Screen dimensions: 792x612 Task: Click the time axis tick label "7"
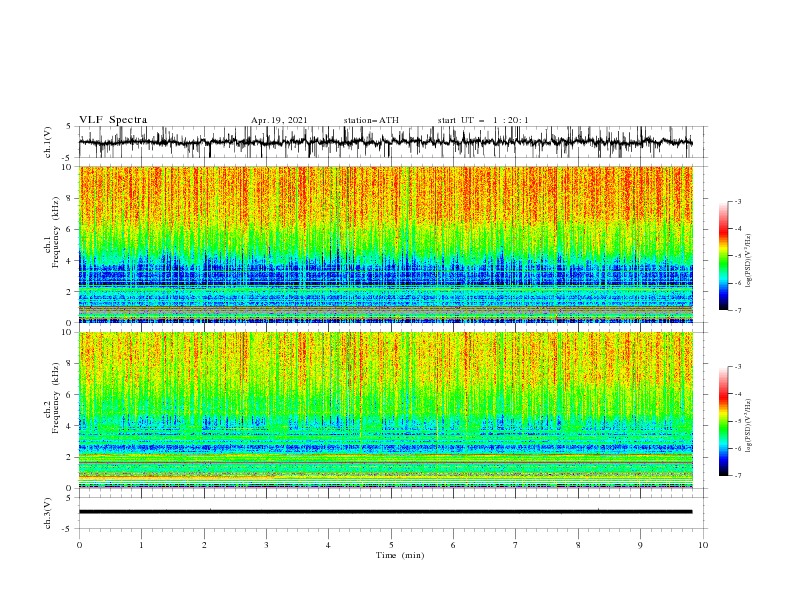click(x=516, y=545)
